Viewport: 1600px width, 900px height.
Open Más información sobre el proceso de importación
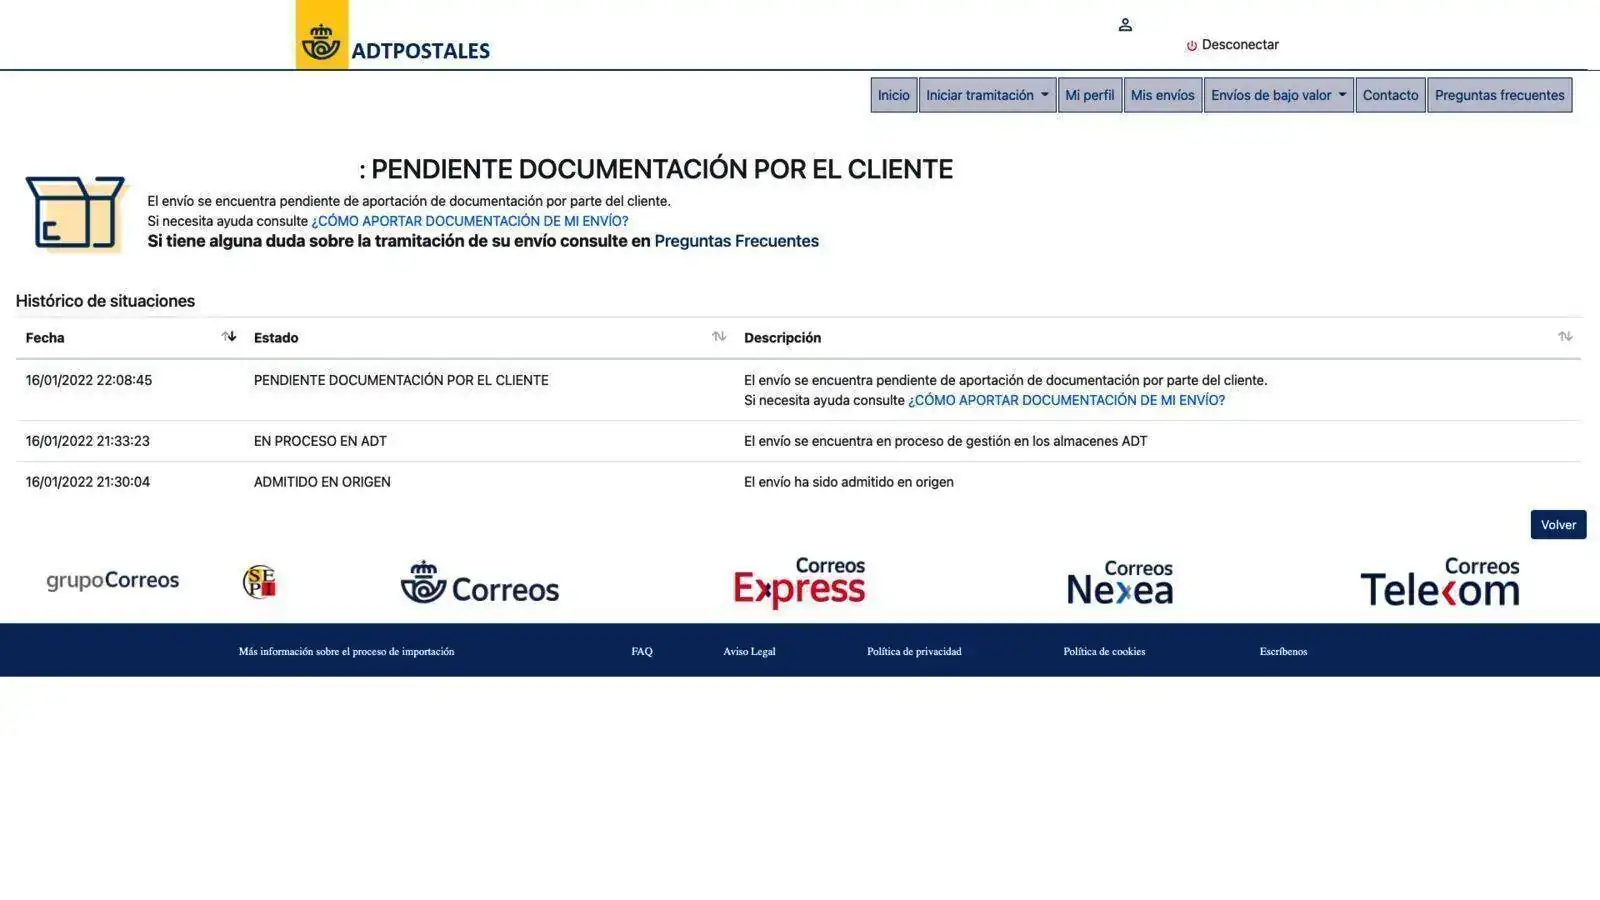pyautogui.click(x=346, y=651)
